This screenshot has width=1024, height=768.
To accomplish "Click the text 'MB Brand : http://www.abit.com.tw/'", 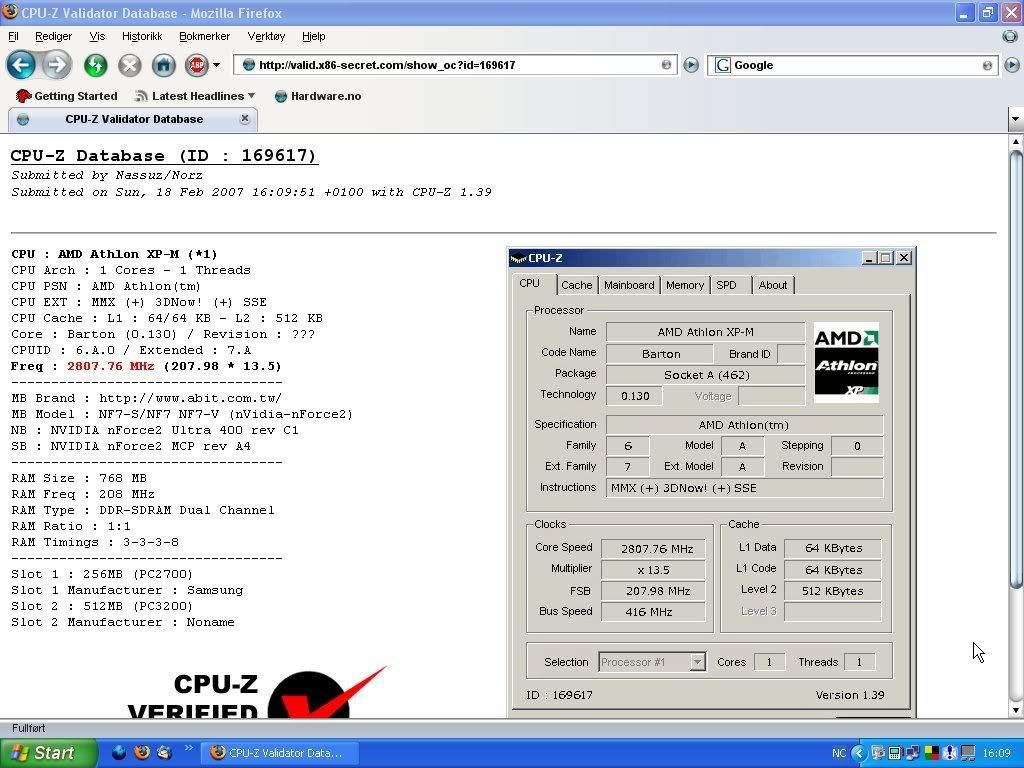I will 146,398.
